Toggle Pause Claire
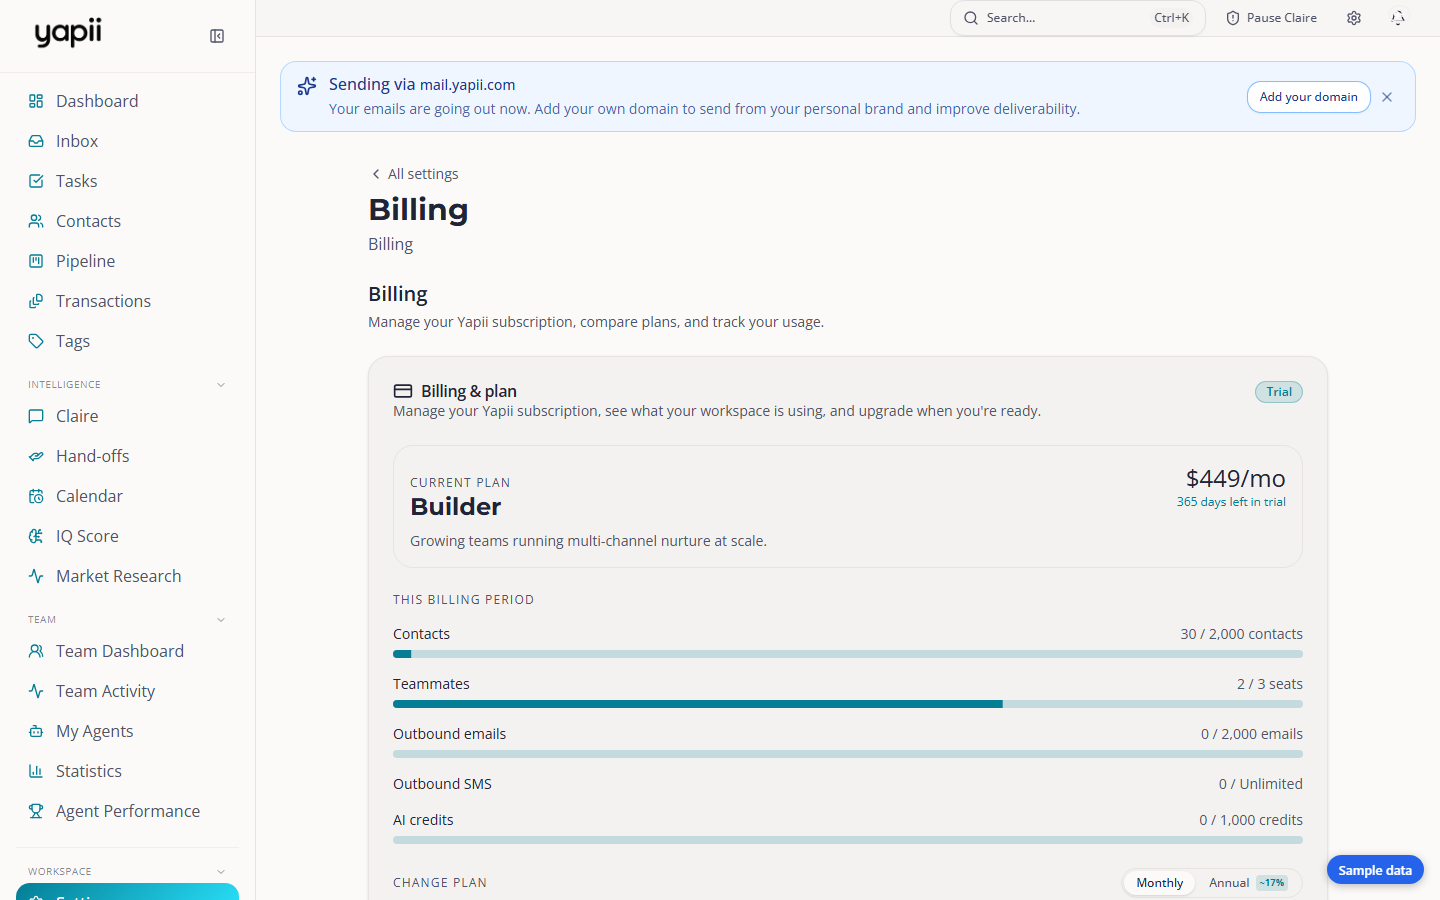 [x=1272, y=18]
